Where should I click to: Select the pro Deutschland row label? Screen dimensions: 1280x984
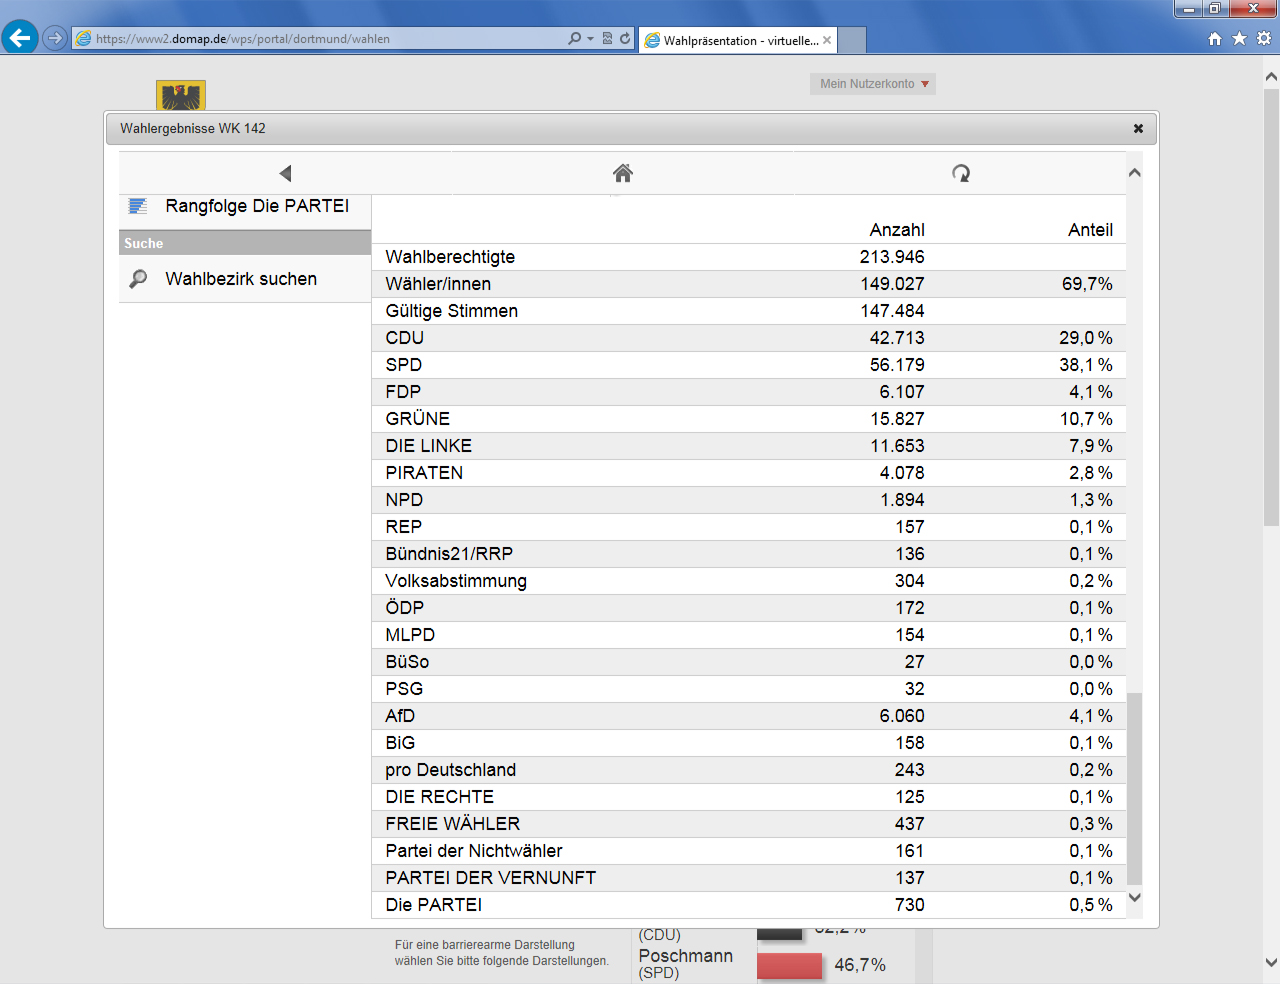tap(451, 770)
